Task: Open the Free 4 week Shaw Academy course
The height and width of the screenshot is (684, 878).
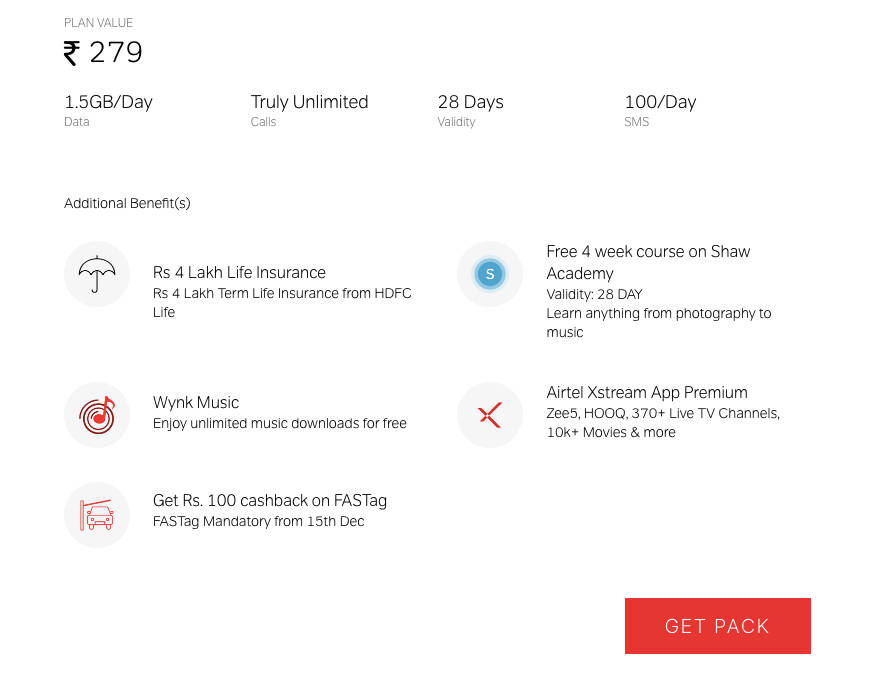Action: [648, 262]
